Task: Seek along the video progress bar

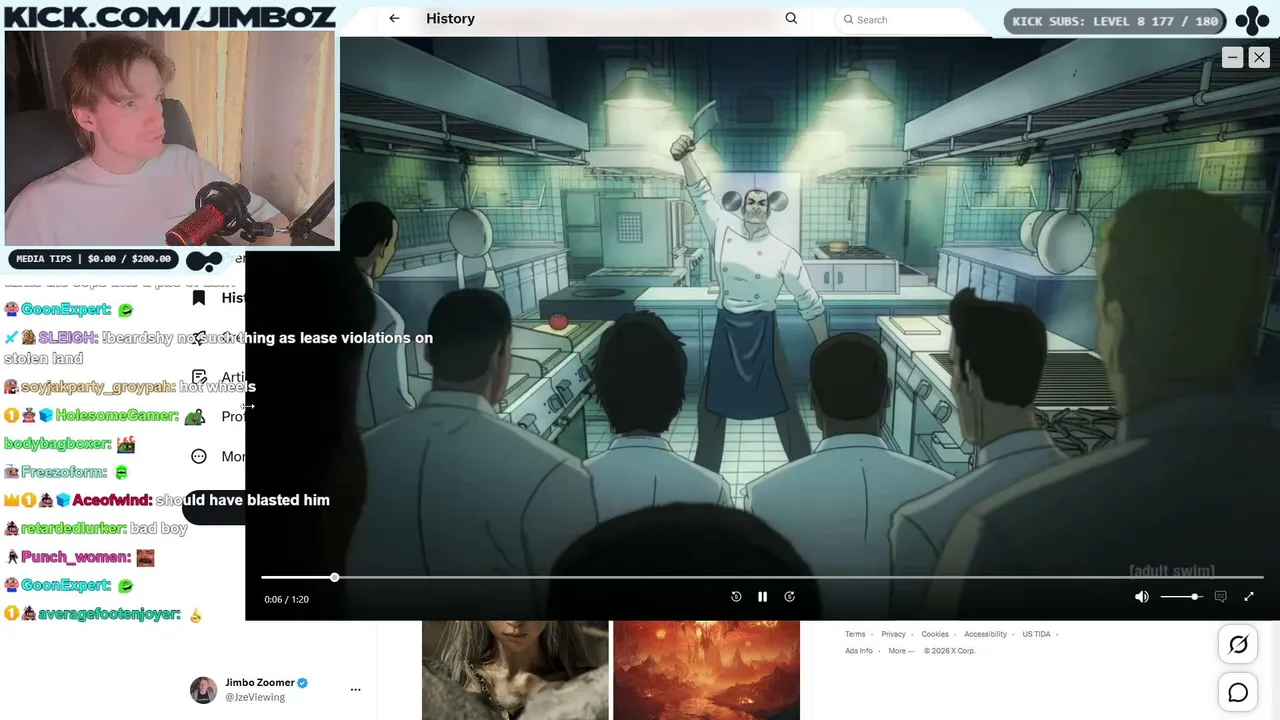Action: tap(762, 577)
